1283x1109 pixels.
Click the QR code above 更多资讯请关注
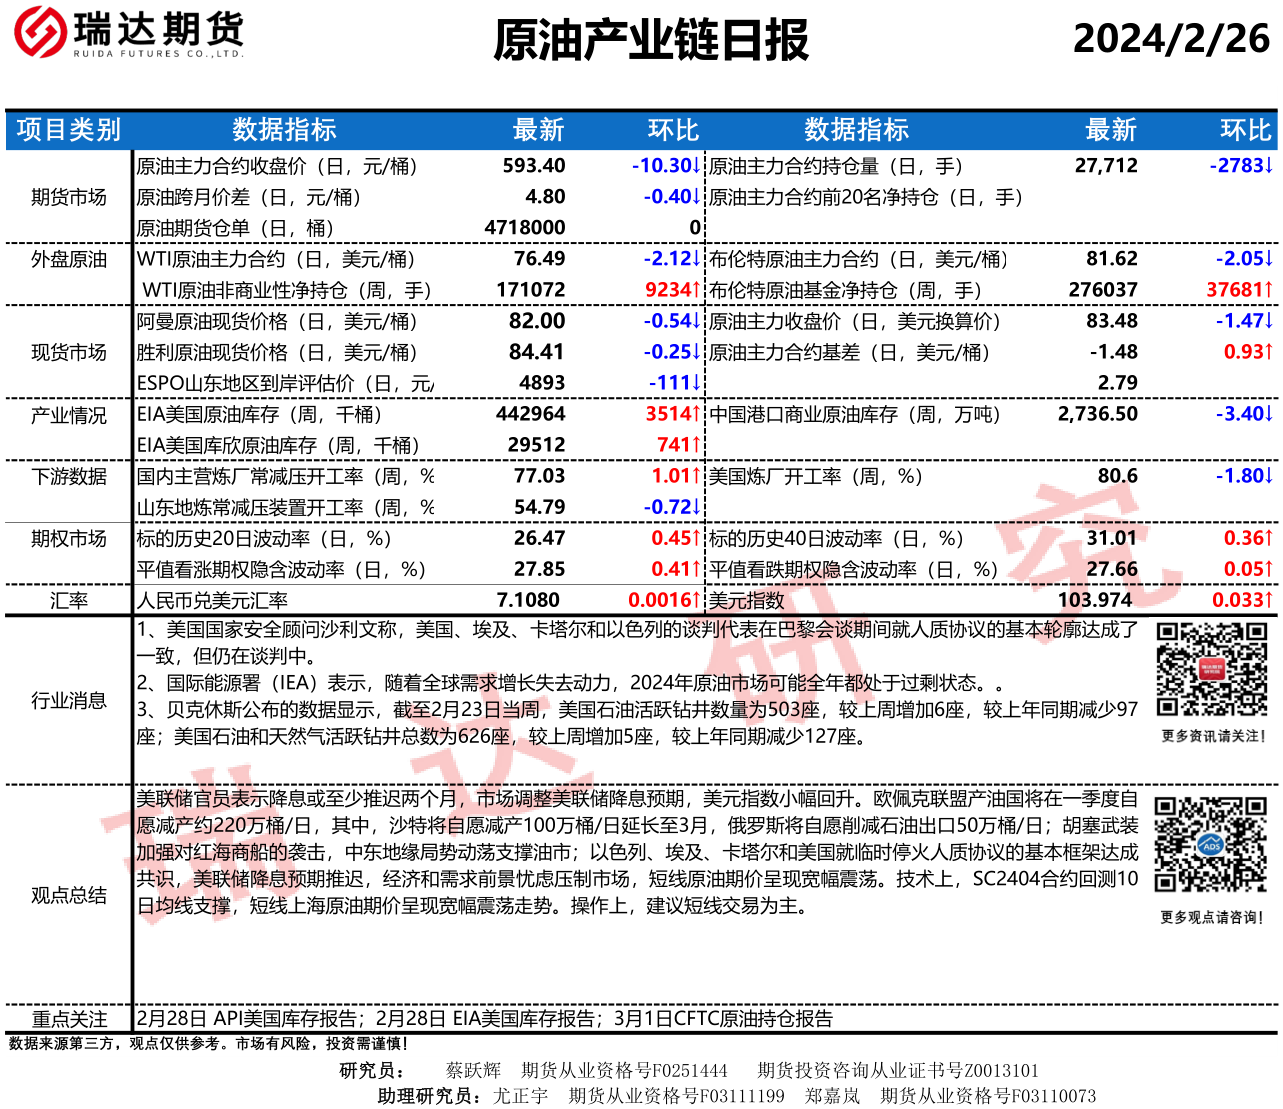tap(1211, 669)
